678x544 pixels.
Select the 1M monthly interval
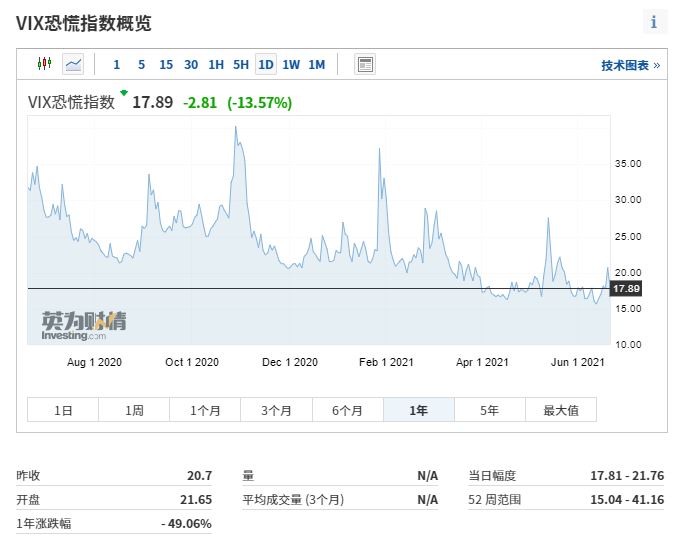(x=316, y=65)
